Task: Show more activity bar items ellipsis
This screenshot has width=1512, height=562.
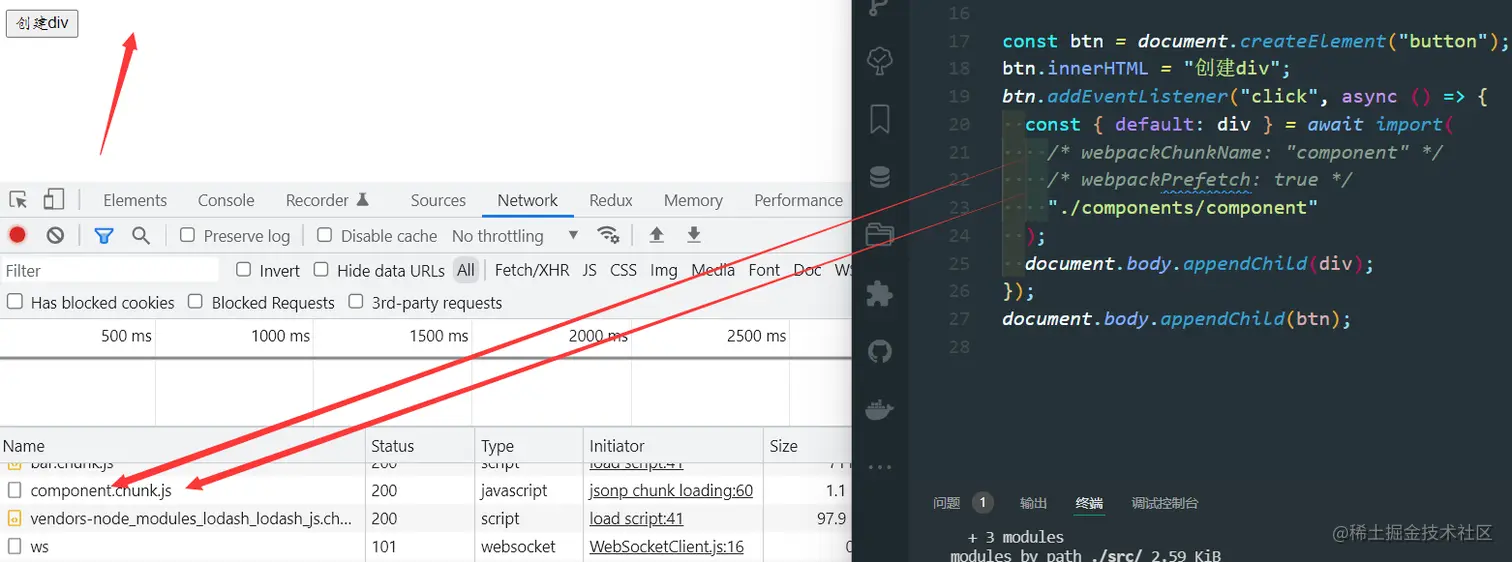Action: (880, 467)
